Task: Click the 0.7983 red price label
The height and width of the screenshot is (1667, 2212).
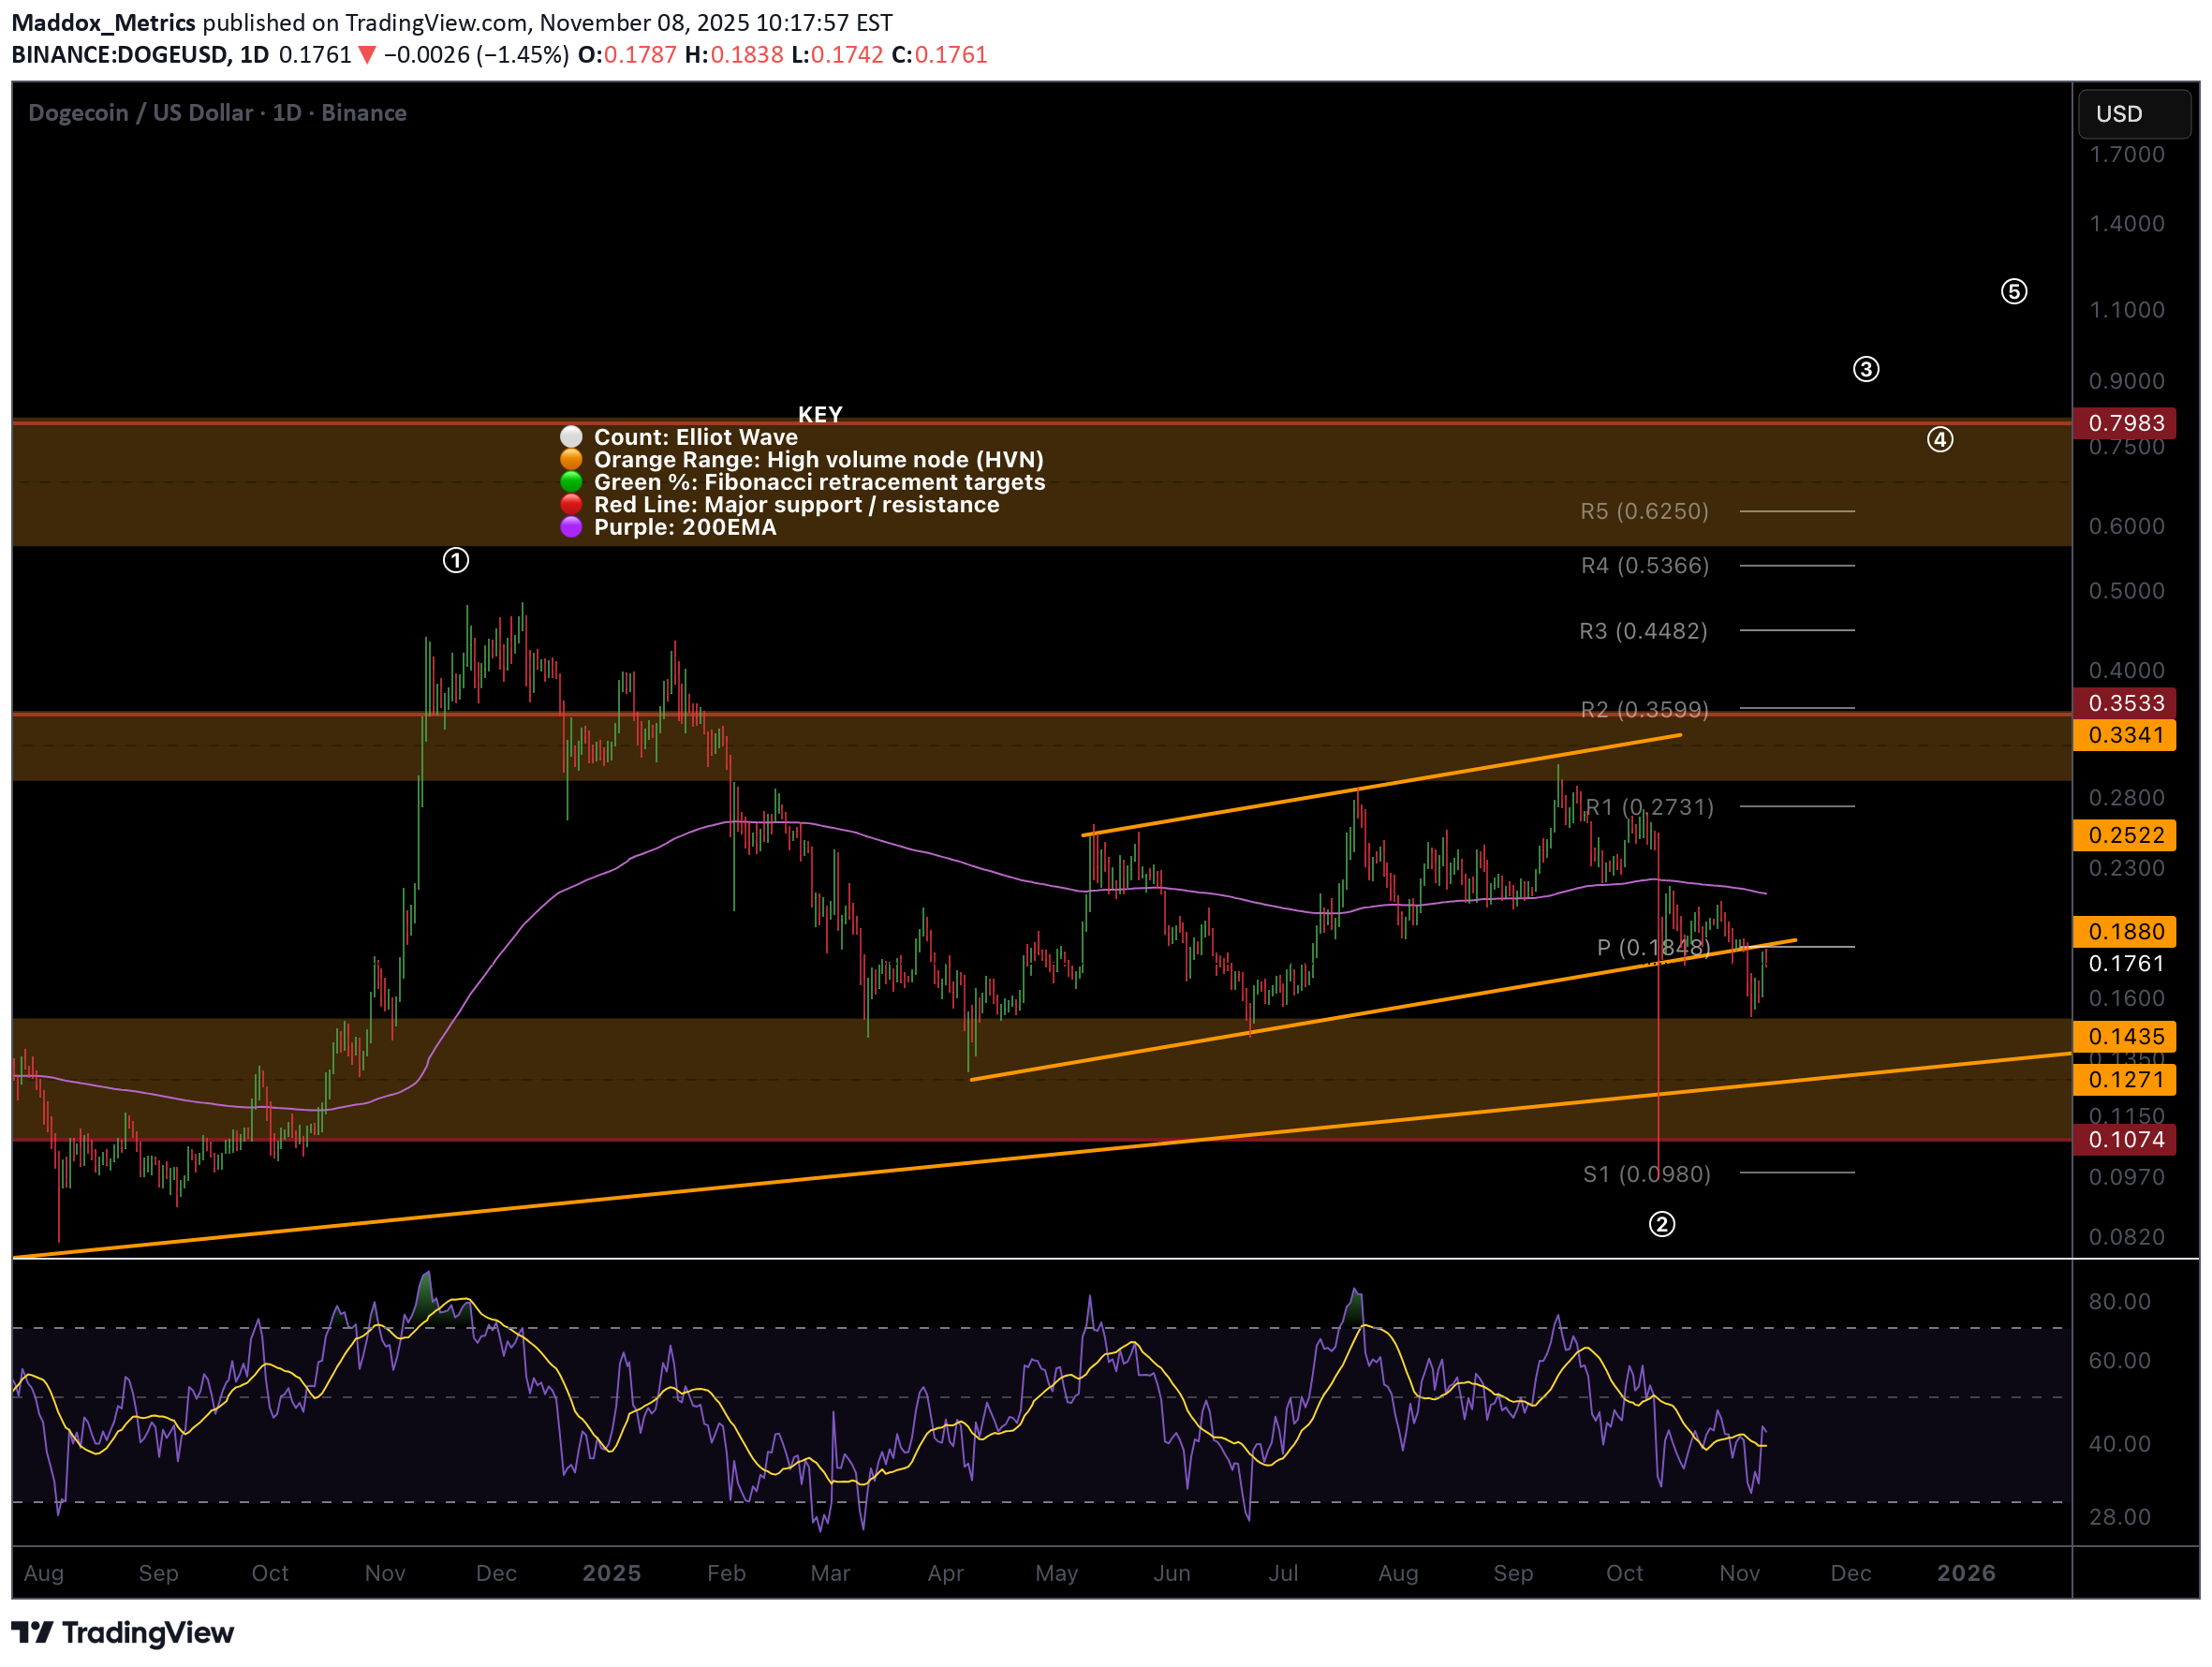Action: 2125,424
